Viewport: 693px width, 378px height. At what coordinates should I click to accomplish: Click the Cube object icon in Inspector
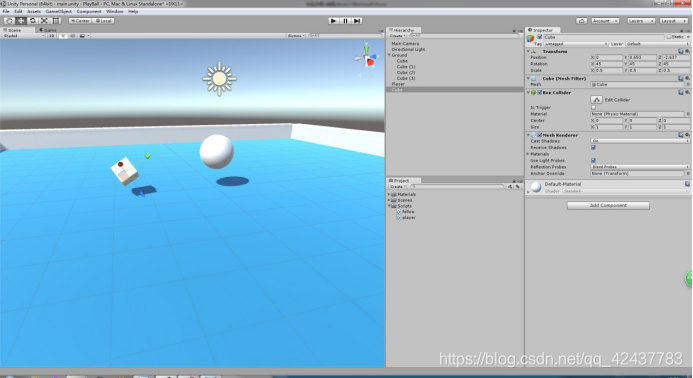pos(530,38)
